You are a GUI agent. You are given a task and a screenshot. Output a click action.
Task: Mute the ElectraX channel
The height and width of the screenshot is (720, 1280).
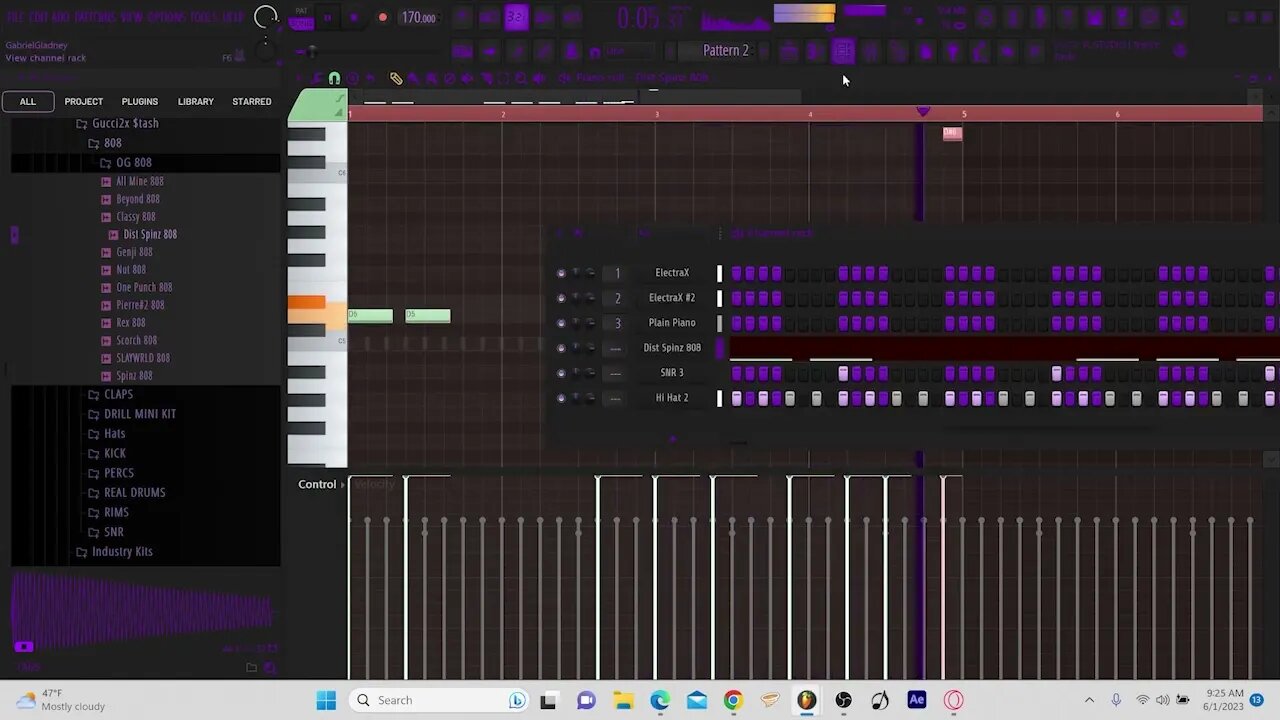click(x=560, y=273)
